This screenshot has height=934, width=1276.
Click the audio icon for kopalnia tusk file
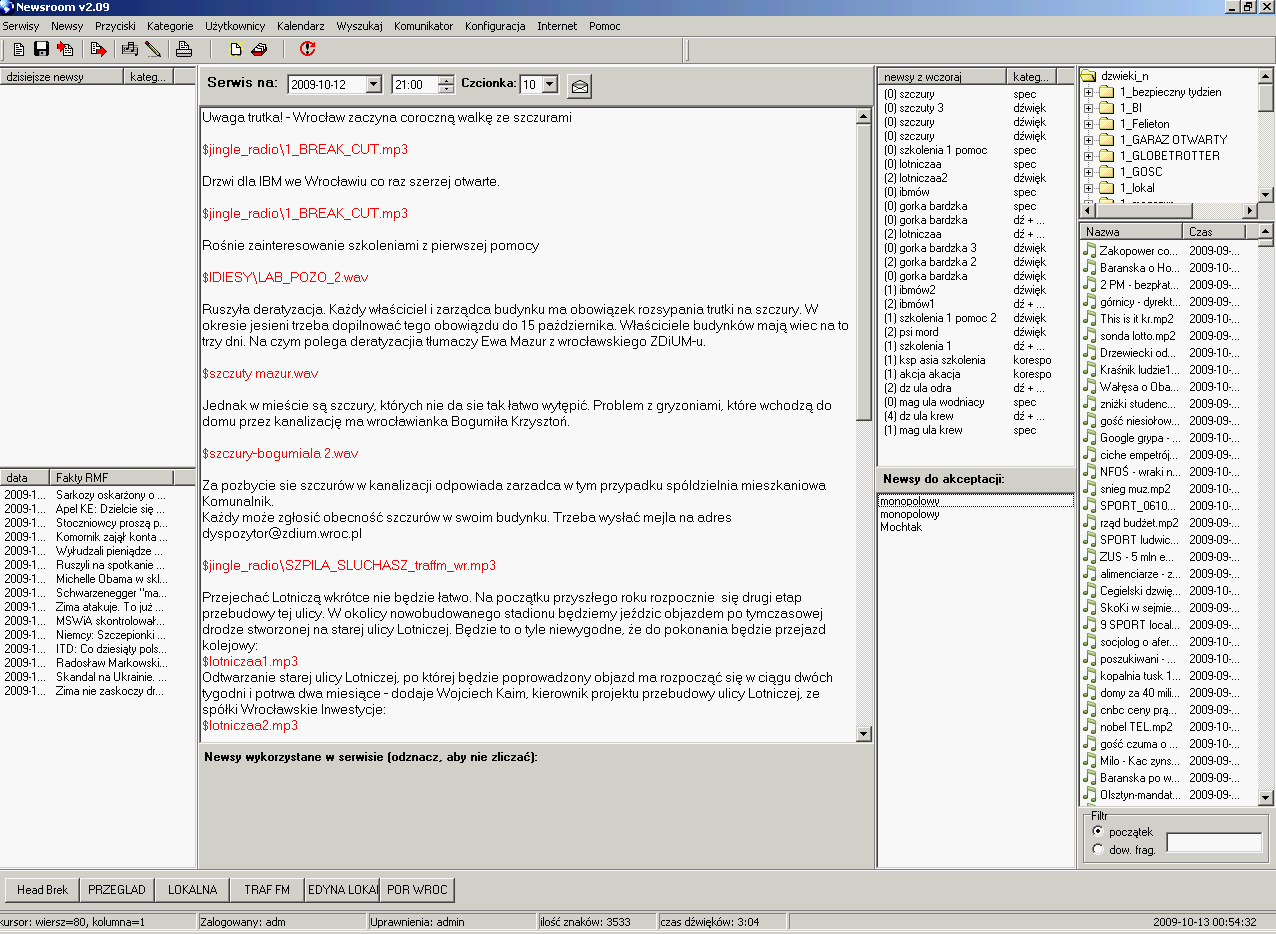pos(1090,676)
